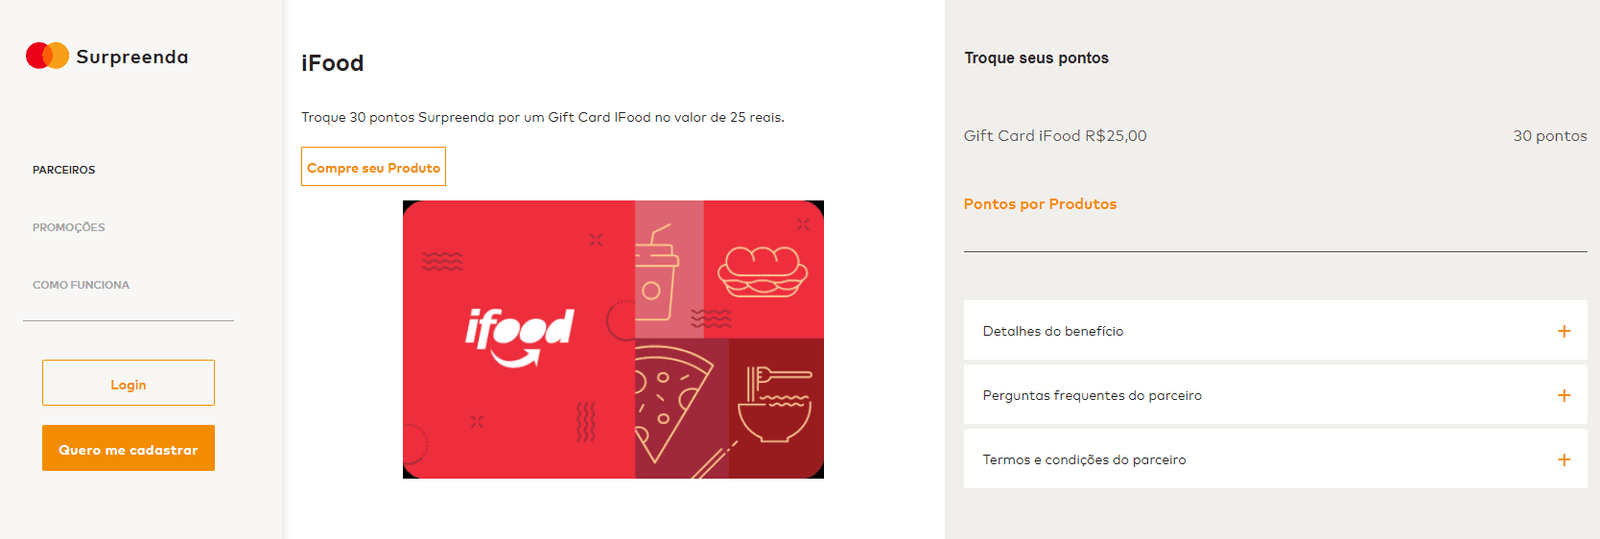Image resolution: width=1600 pixels, height=539 pixels.
Task: Click the 30 pontos value
Action: 1550,136
